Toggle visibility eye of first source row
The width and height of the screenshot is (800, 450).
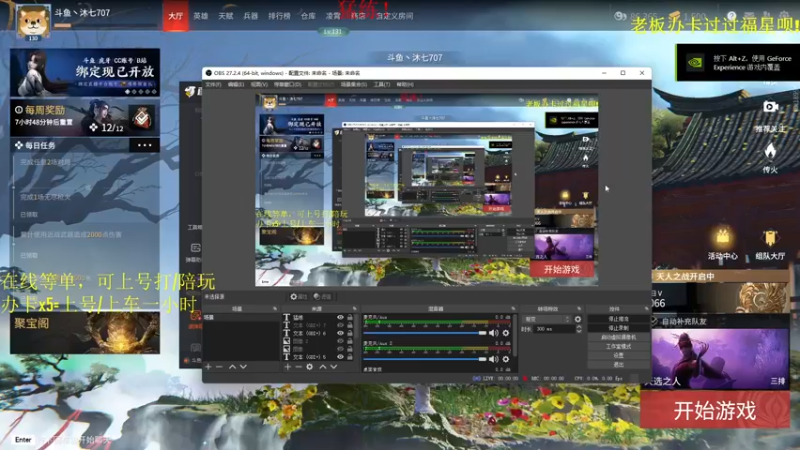click(x=340, y=317)
